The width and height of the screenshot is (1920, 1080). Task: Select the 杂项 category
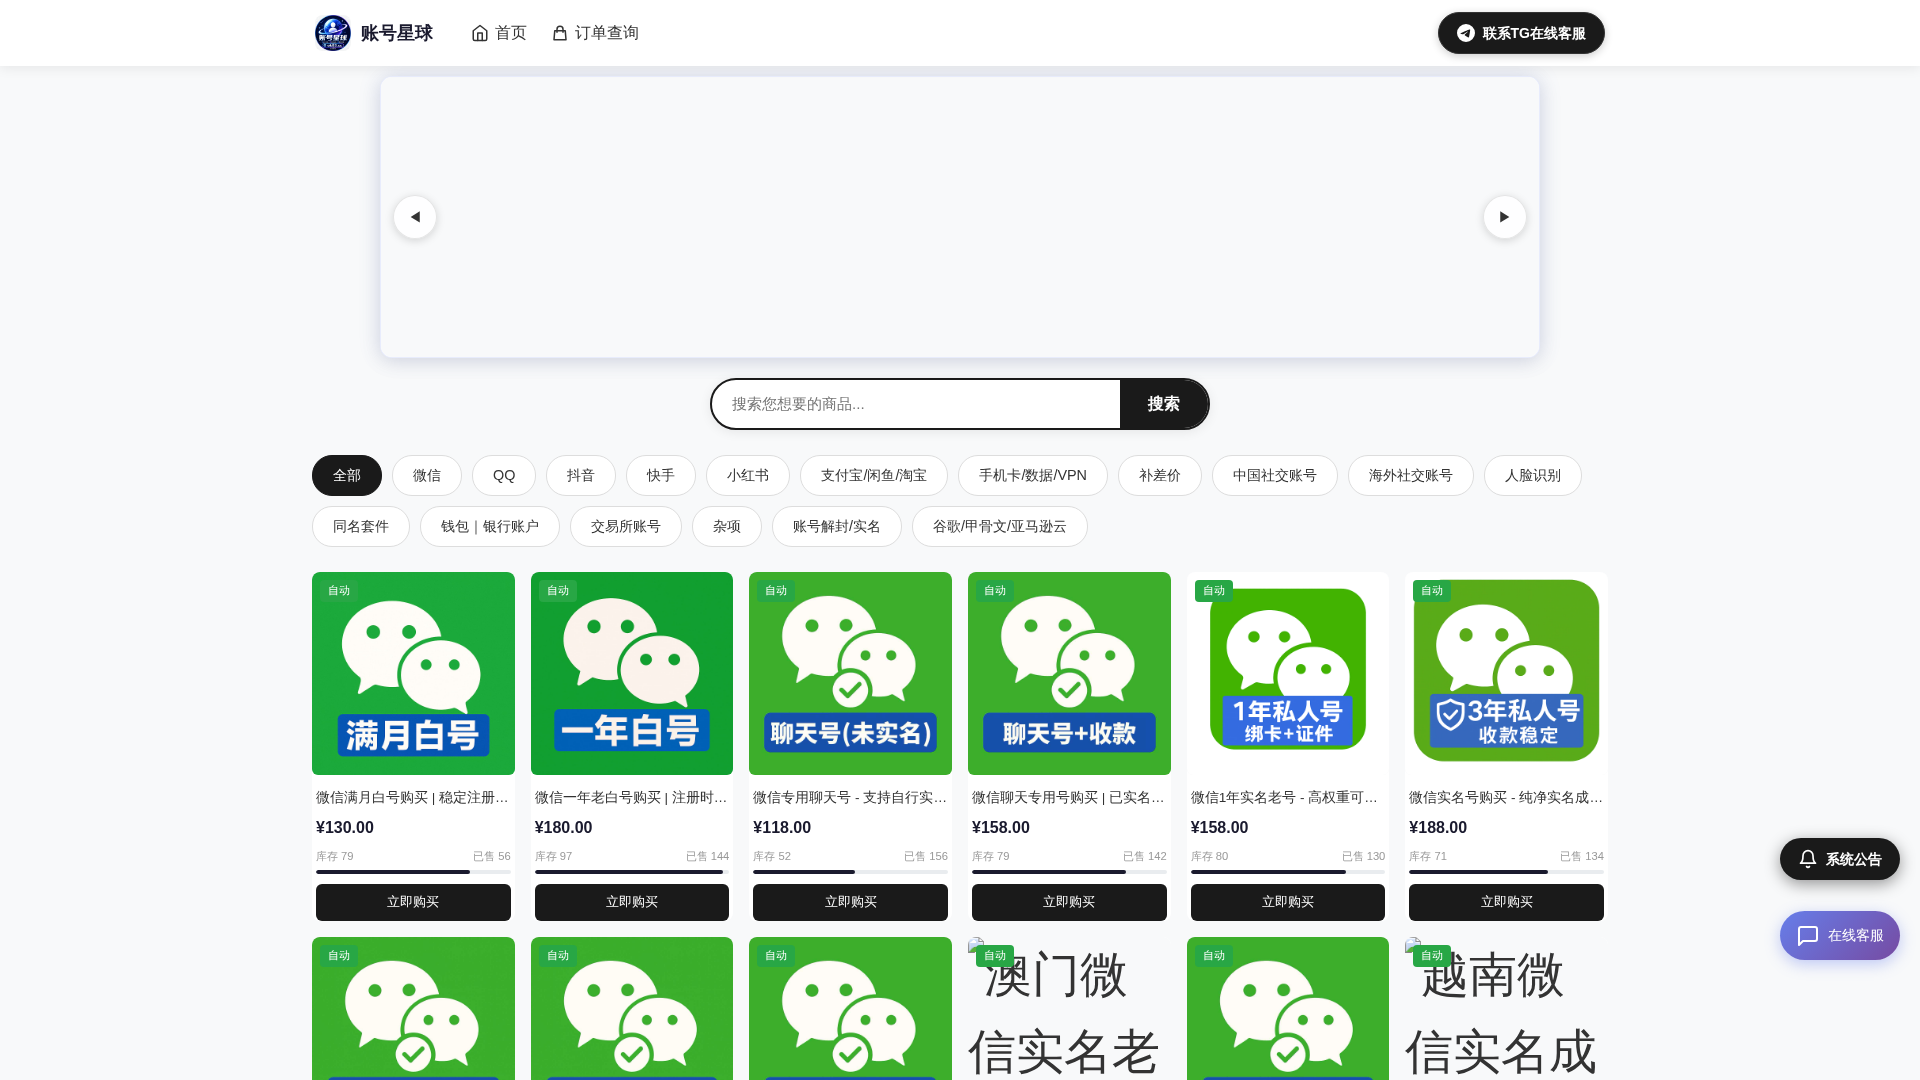coord(727,527)
